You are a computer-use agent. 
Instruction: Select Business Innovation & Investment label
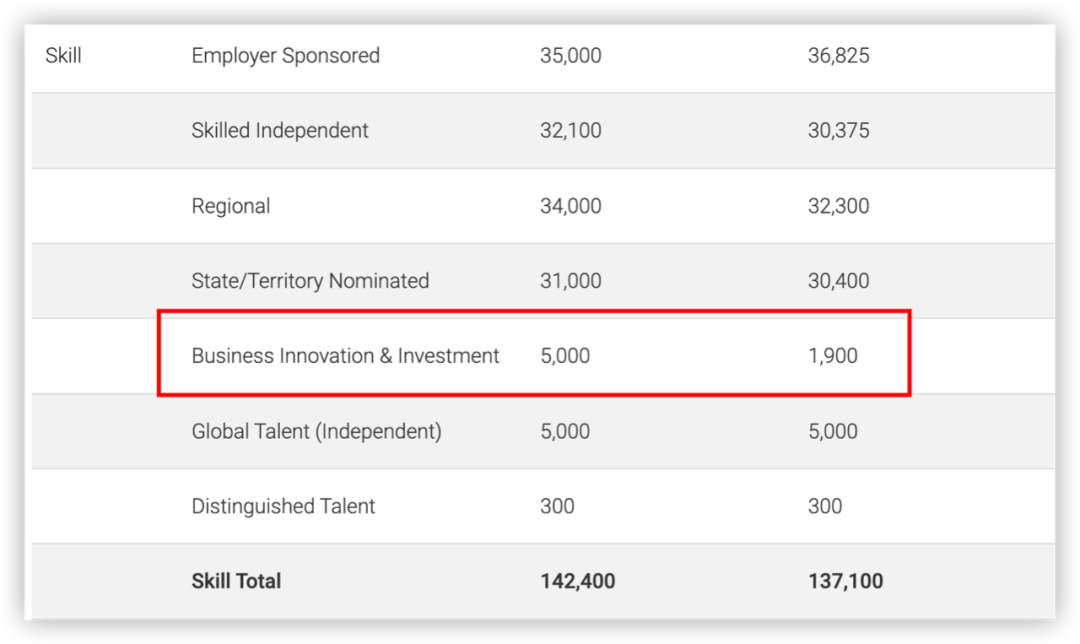345,356
